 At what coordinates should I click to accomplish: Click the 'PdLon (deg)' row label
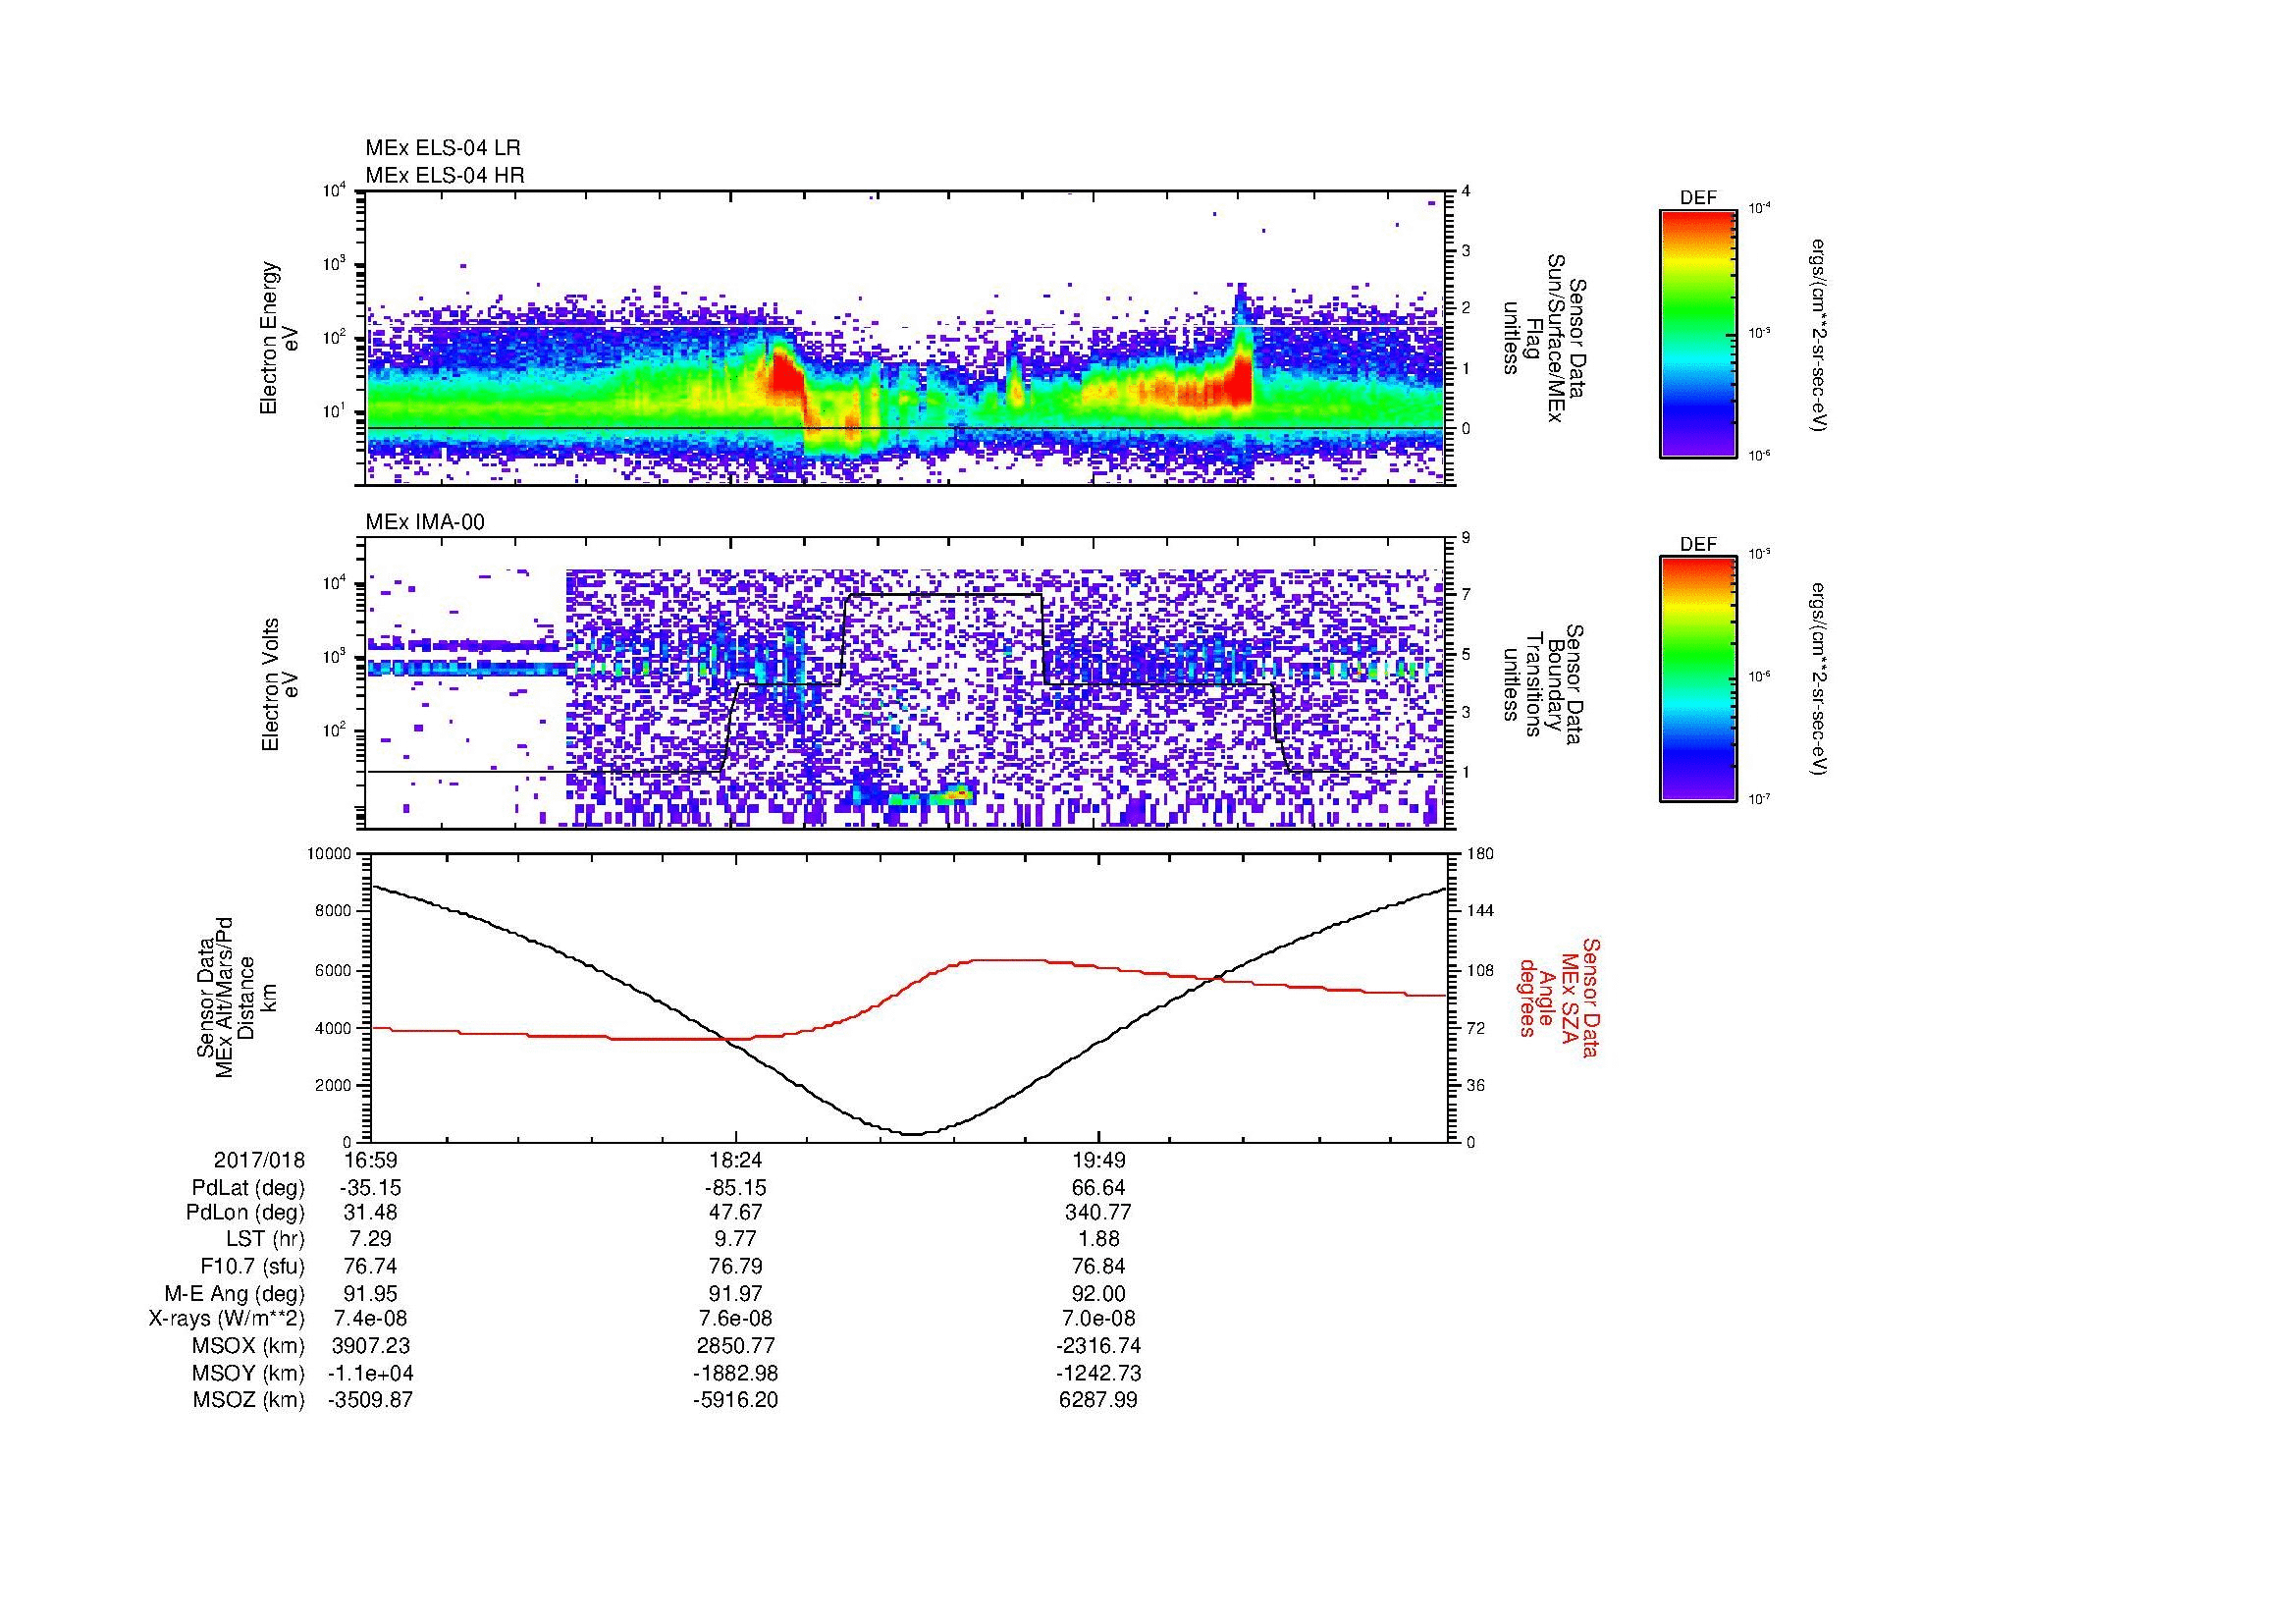245,1213
